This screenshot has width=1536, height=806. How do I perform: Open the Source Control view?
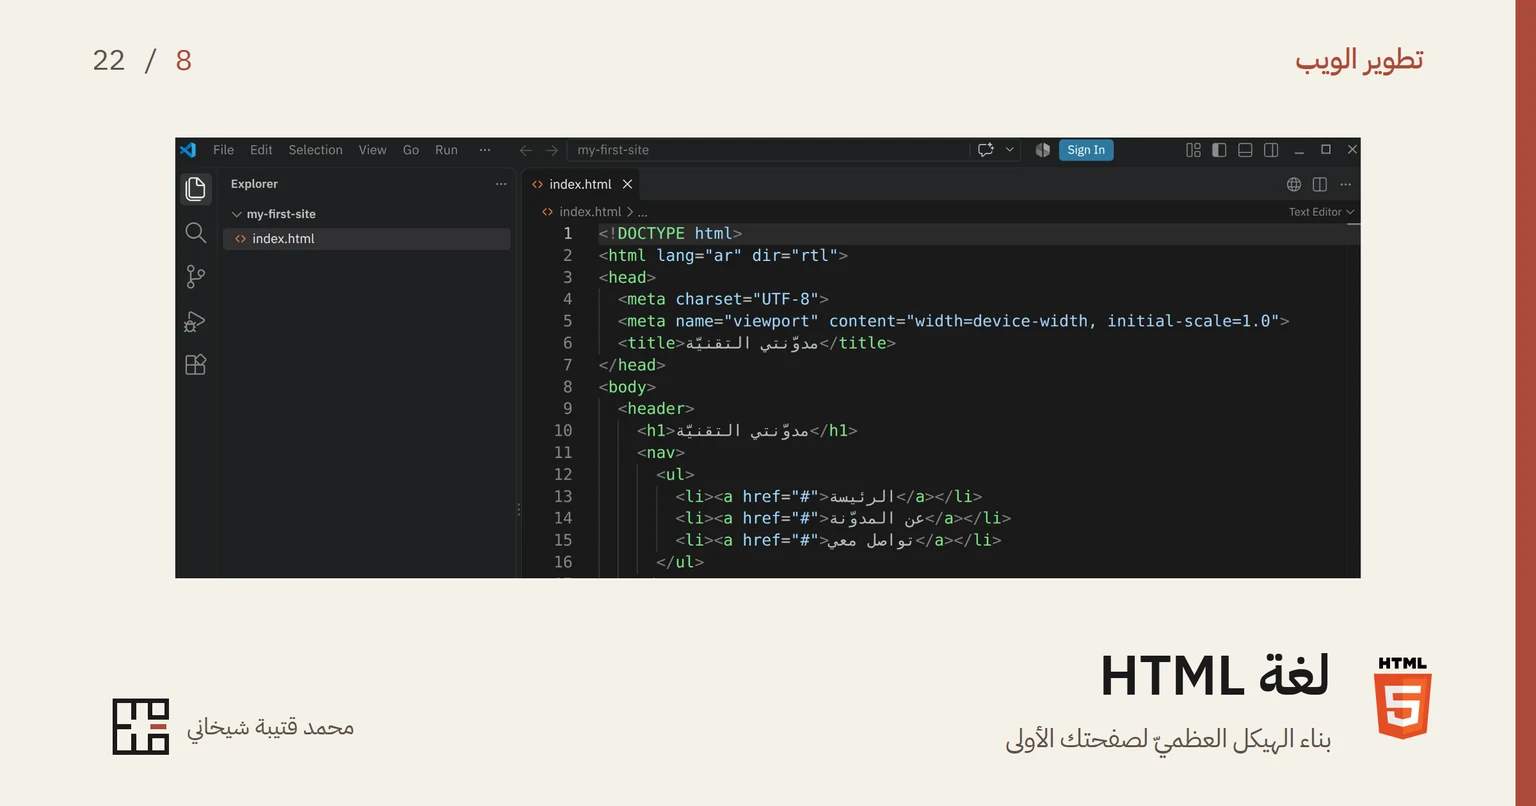pos(196,277)
